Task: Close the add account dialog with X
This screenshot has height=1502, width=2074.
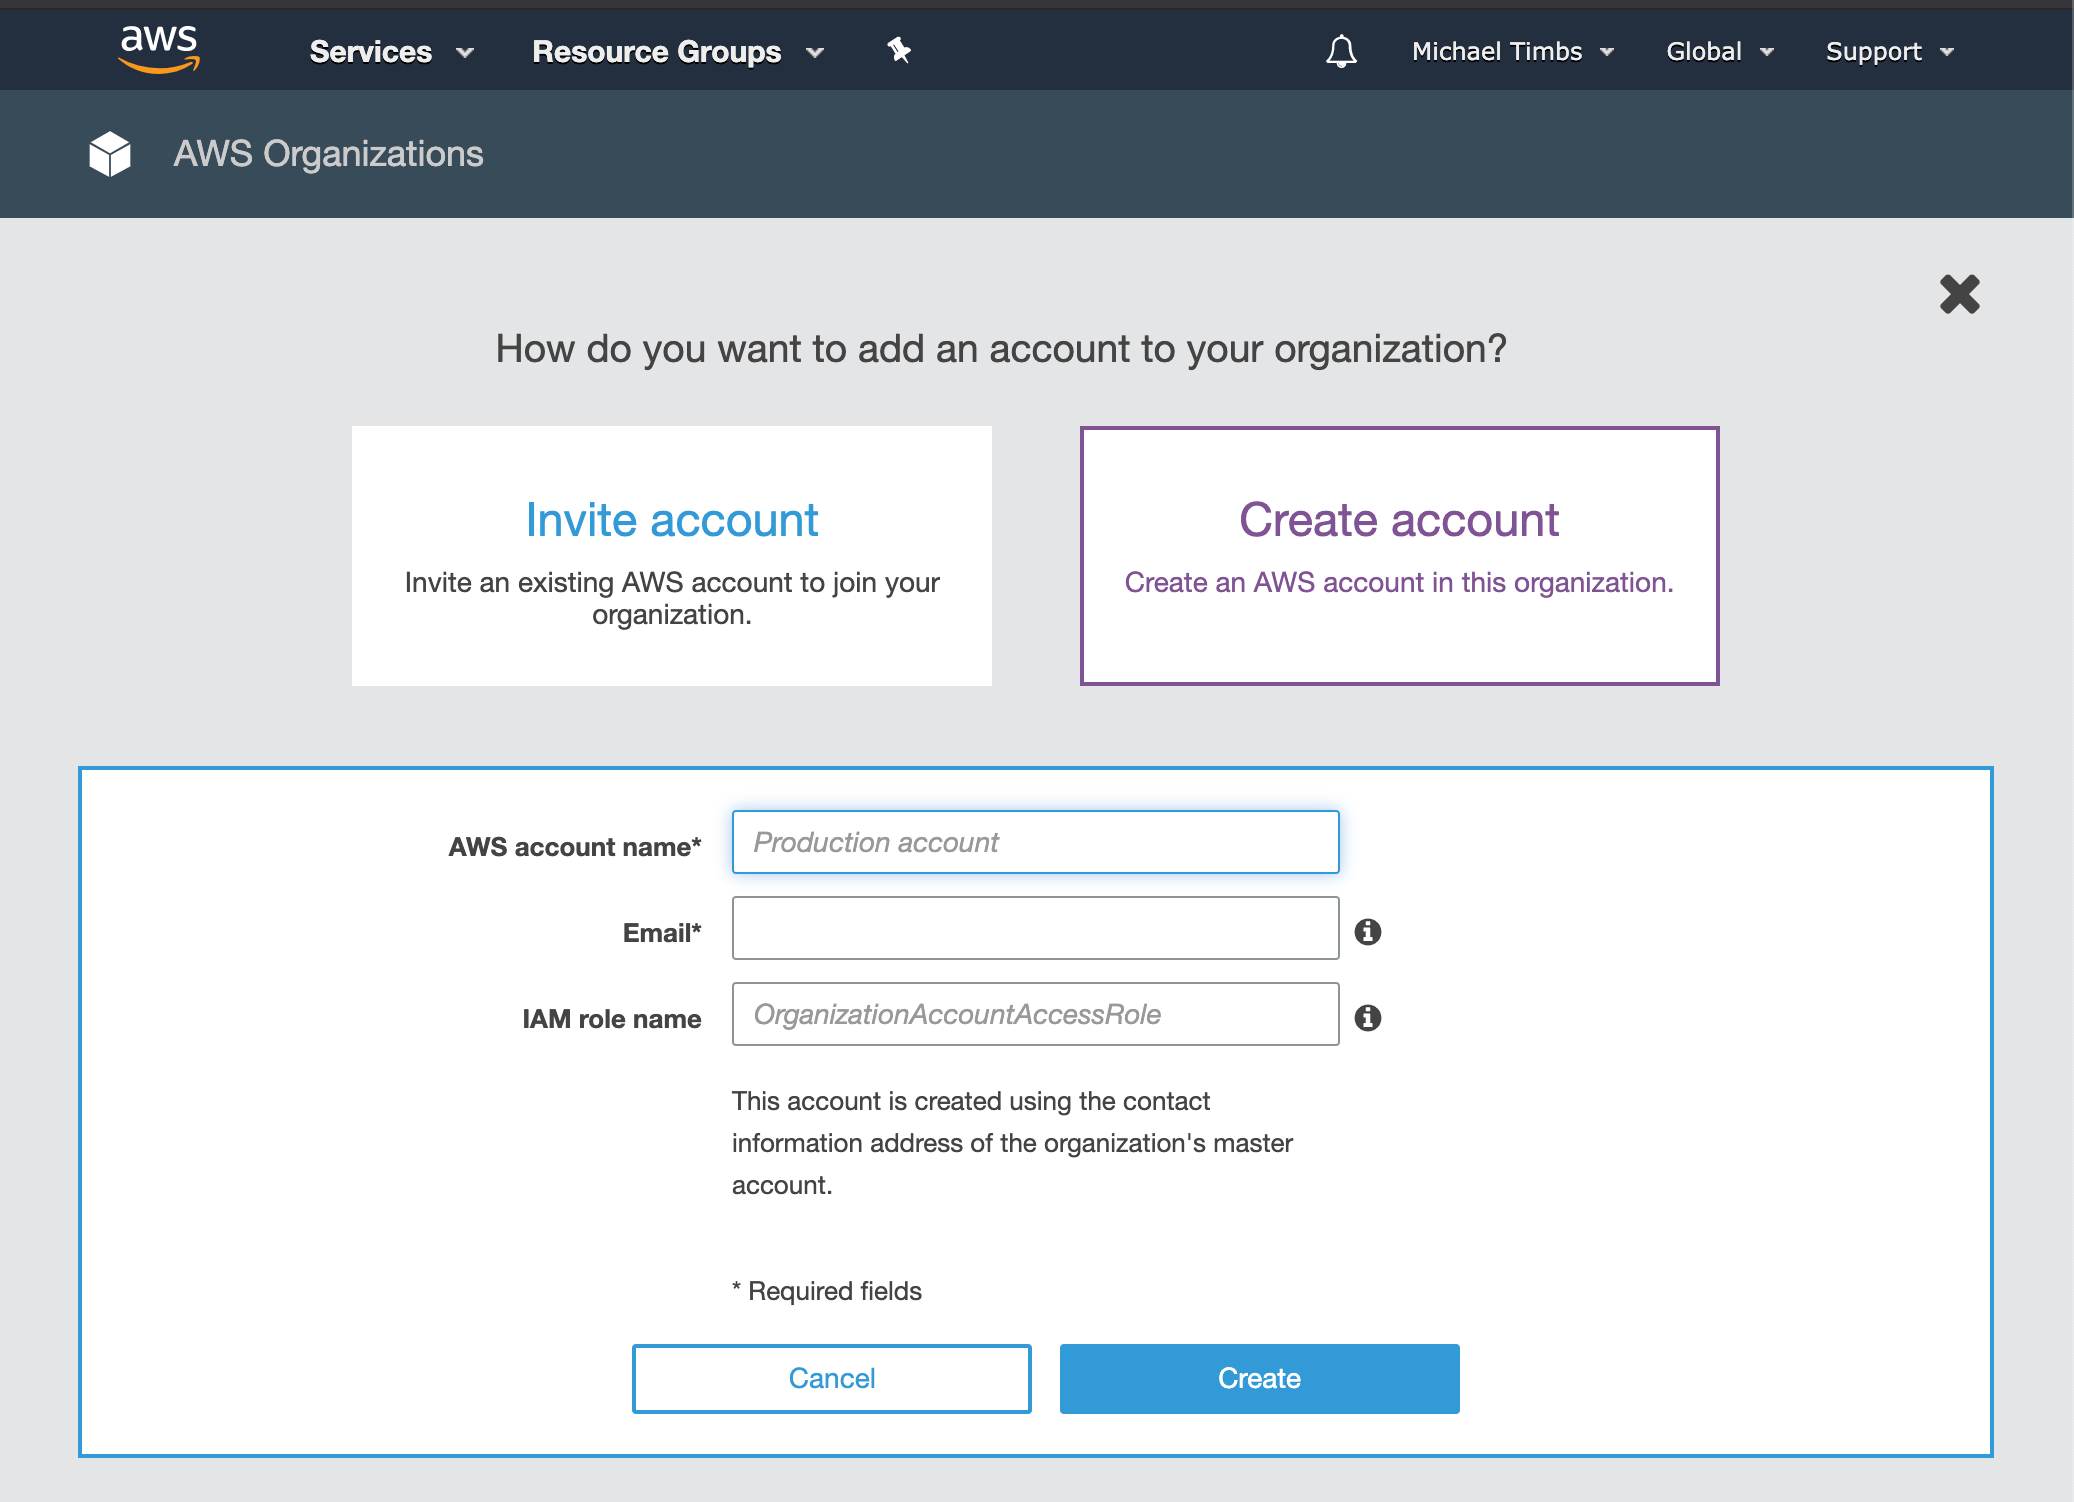Action: tap(1959, 294)
